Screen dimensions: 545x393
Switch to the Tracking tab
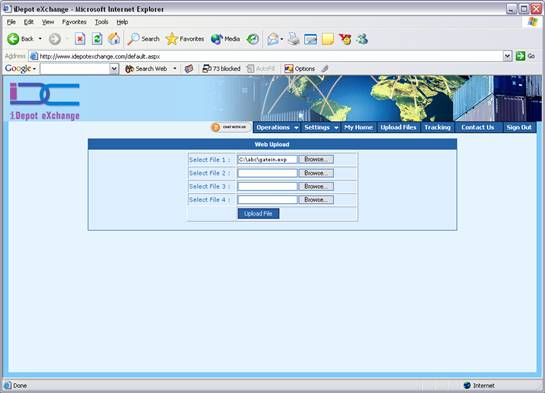point(437,128)
